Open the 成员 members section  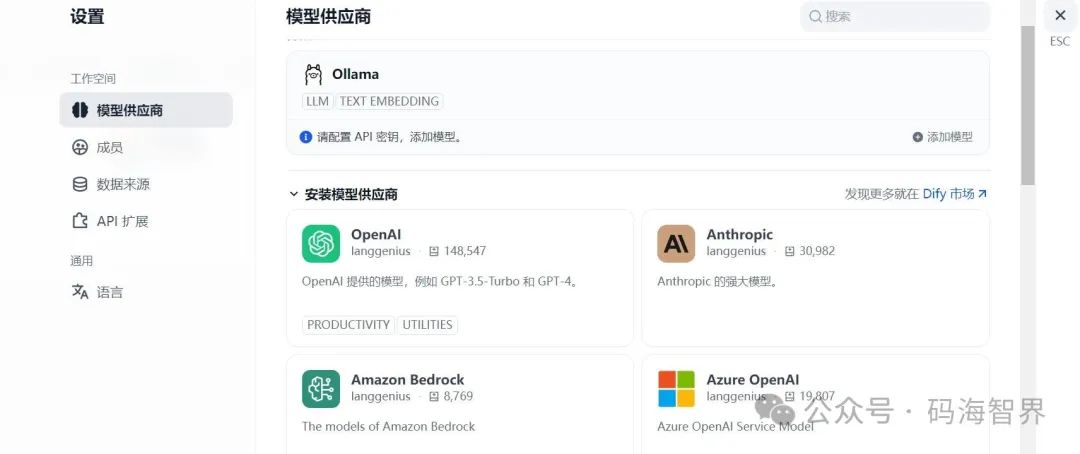(x=110, y=147)
